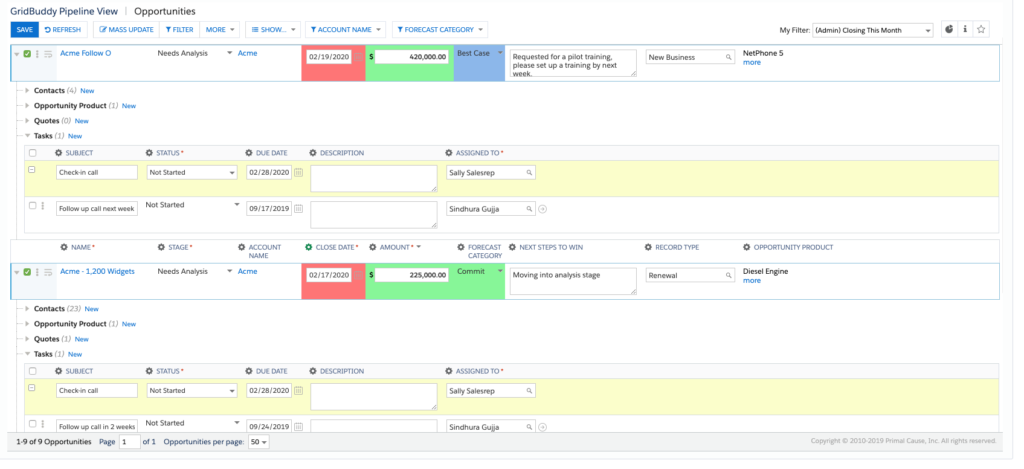The image size is (1024, 469).
Task: Open calendar picker next to 02/19/2020
Action: point(359,57)
